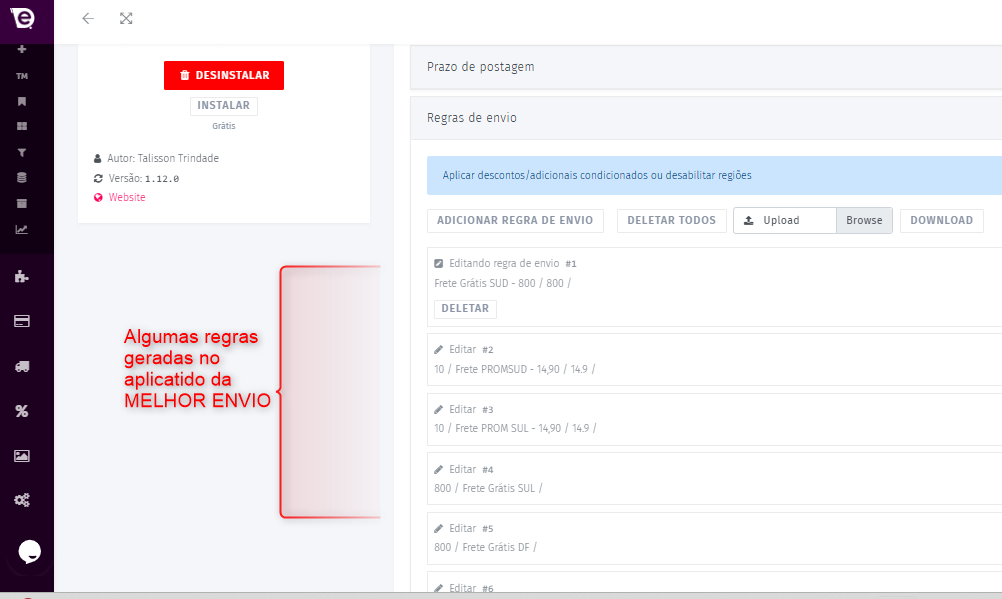
Task: Open the puzzle piece apps icon
Action: coord(22,277)
